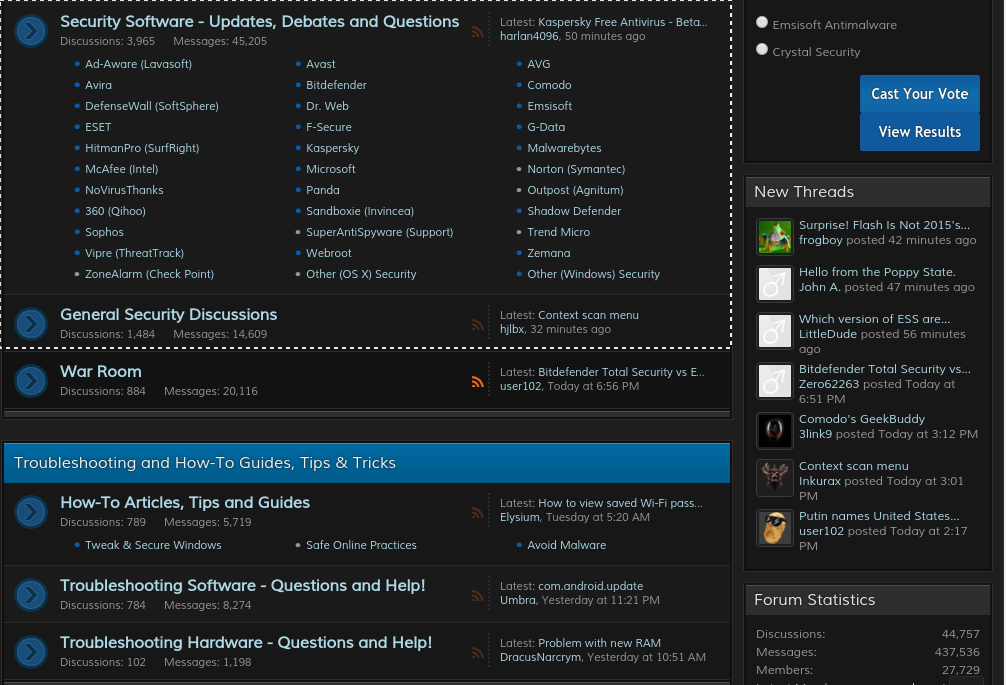Open thread Surprise! Flash Is Not 2015's
Screen dimensions: 1006x685
click(x=884, y=225)
